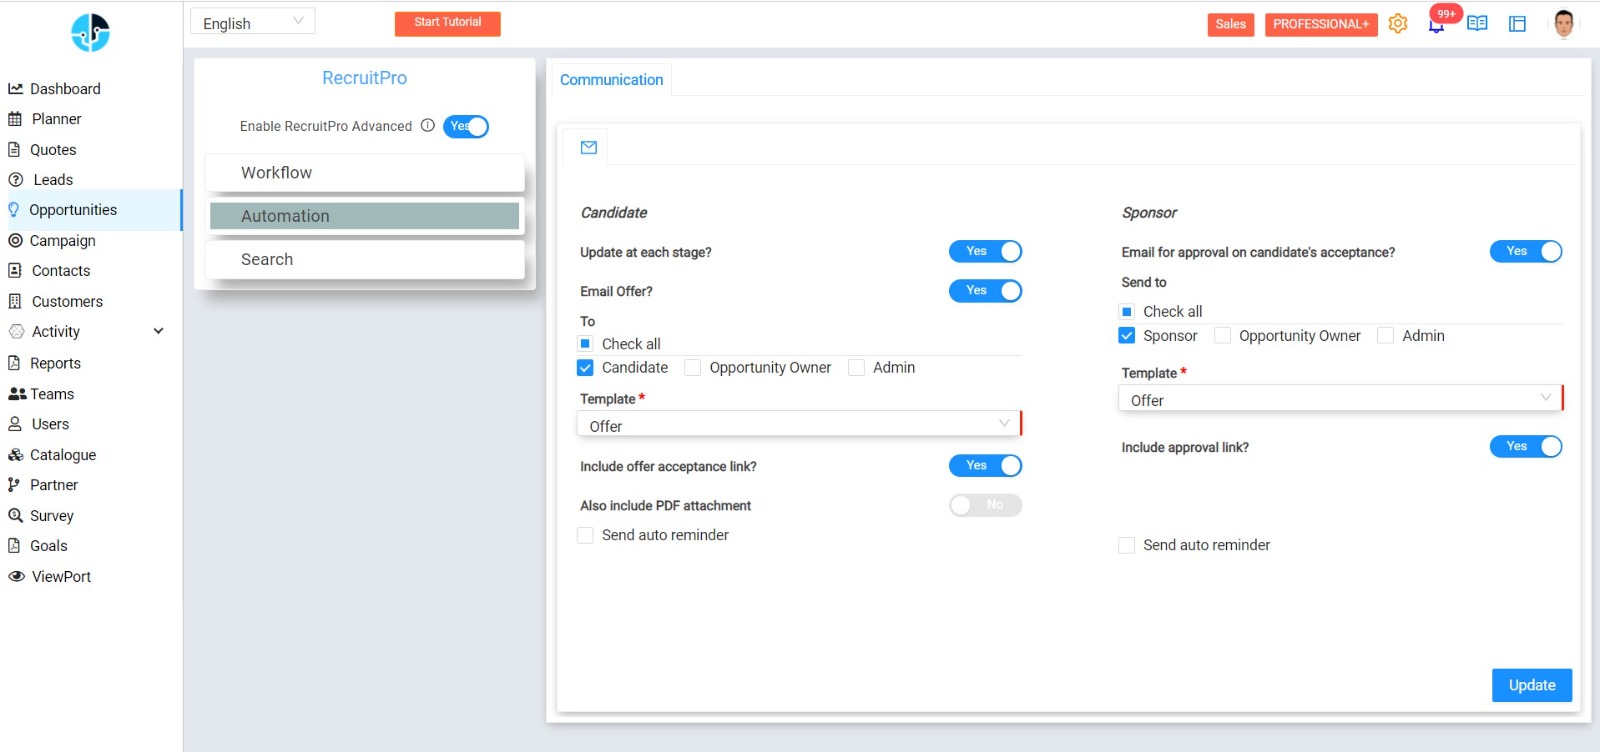The height and width of the screenshot is (752, 1600).
Task: Select the Automation menu item
Action: (365, 216)
